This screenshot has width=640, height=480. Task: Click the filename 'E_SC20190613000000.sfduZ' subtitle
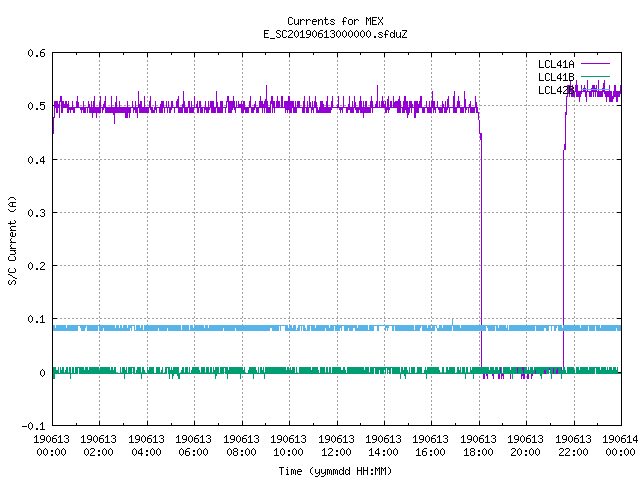pyautogui.click(x=335, y=34)
